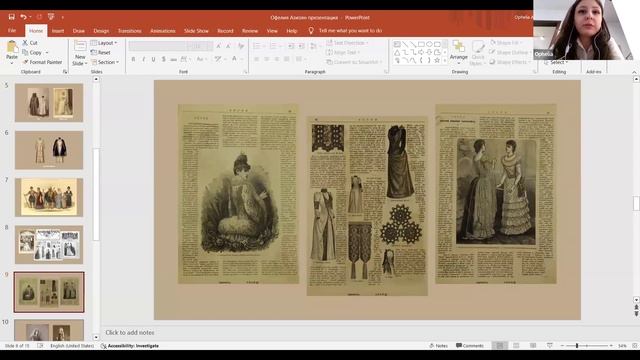This screenshot has height=360, width=640.
Task: Expand the shapes gallery More arrow
Action: click(x=445, y=60)
